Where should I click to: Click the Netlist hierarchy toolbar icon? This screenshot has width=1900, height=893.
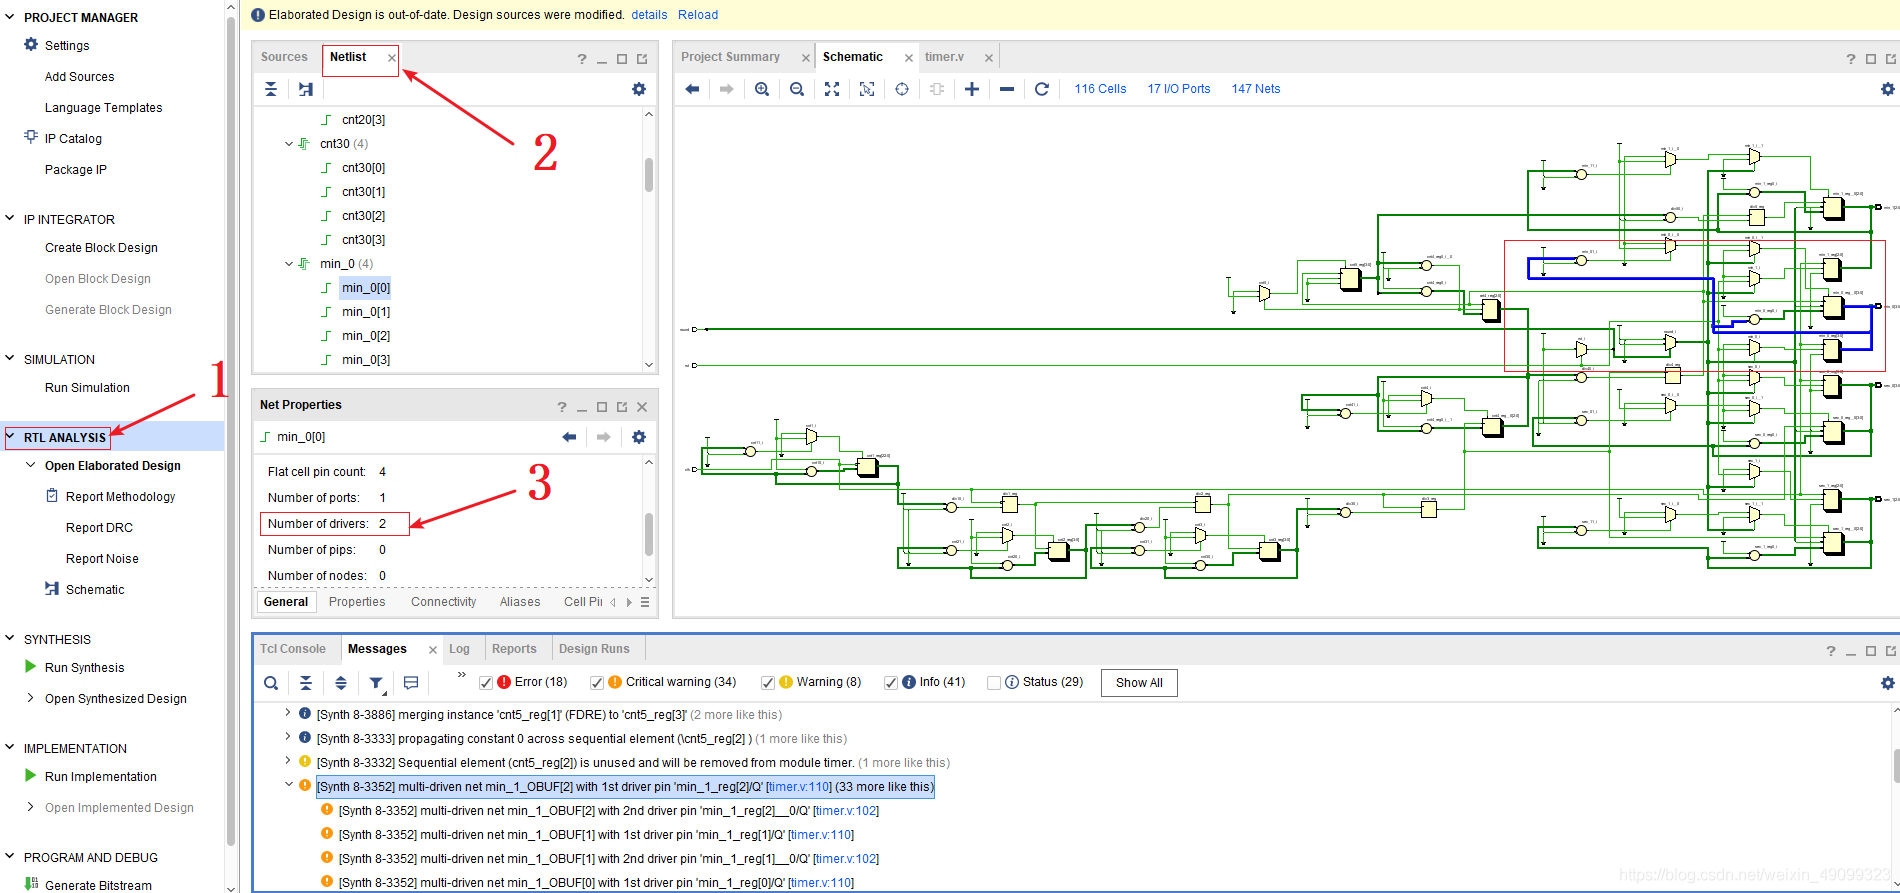point(306,89)
